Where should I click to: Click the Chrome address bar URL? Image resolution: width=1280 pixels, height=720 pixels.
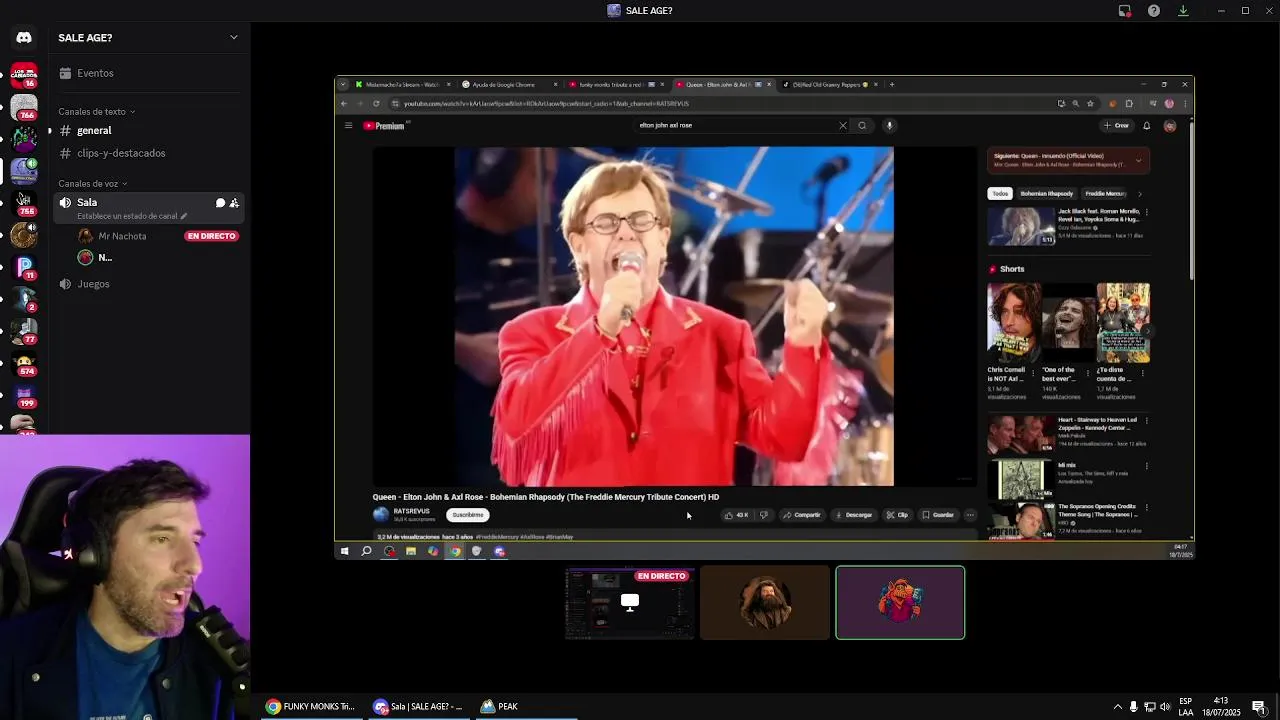click(x=546, y=104)
